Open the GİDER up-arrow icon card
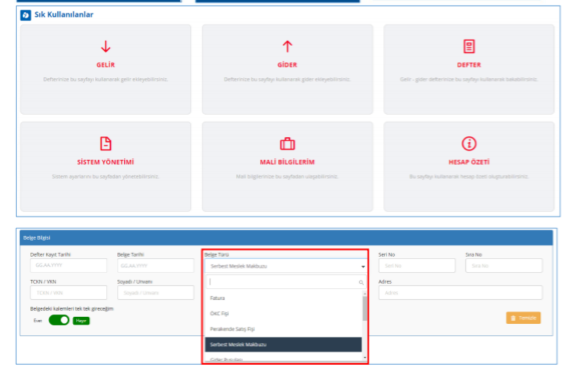The height and width of the screenshot is (373, 567). (287, 69)
